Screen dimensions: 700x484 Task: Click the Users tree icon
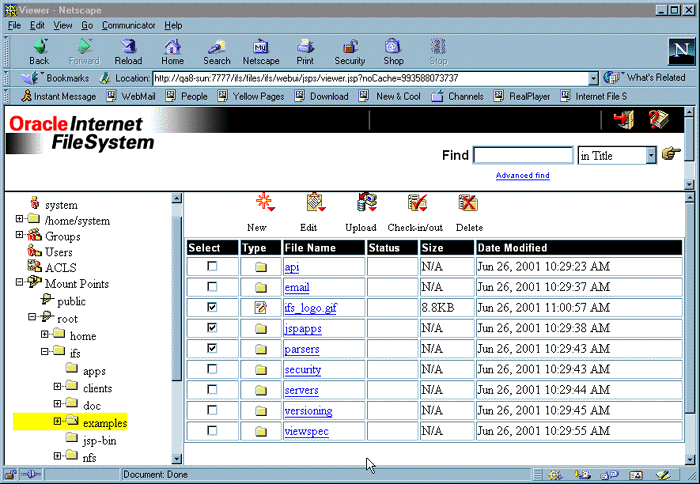[34, 251]
